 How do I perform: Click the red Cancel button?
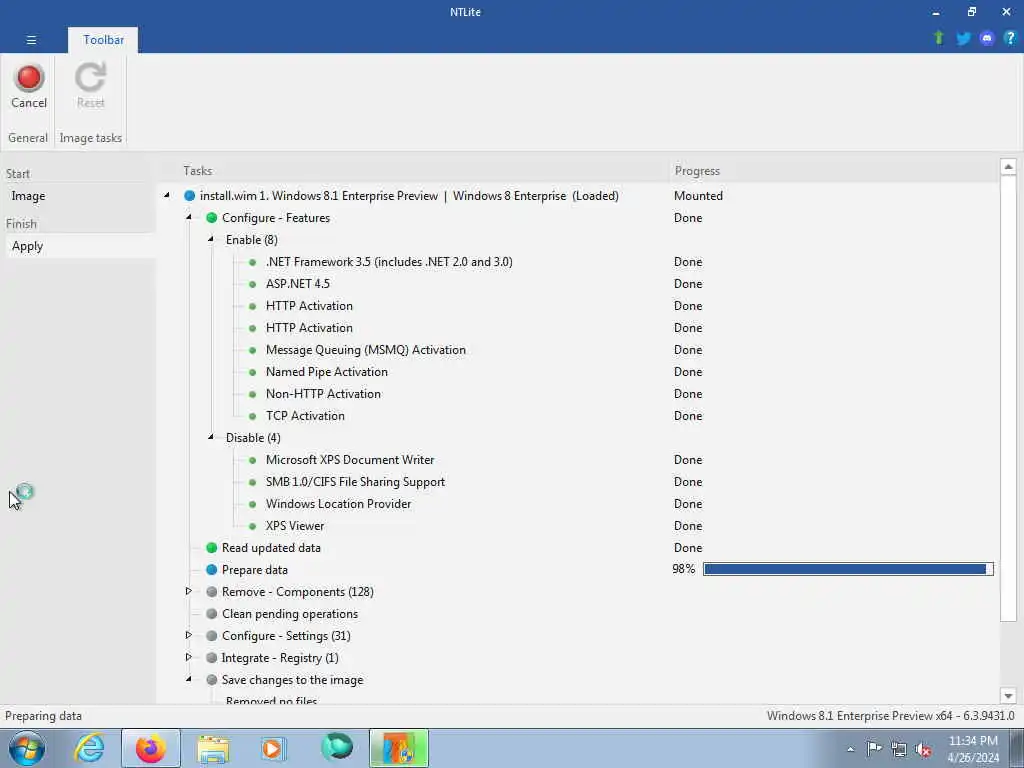click(x=29, y=86)
